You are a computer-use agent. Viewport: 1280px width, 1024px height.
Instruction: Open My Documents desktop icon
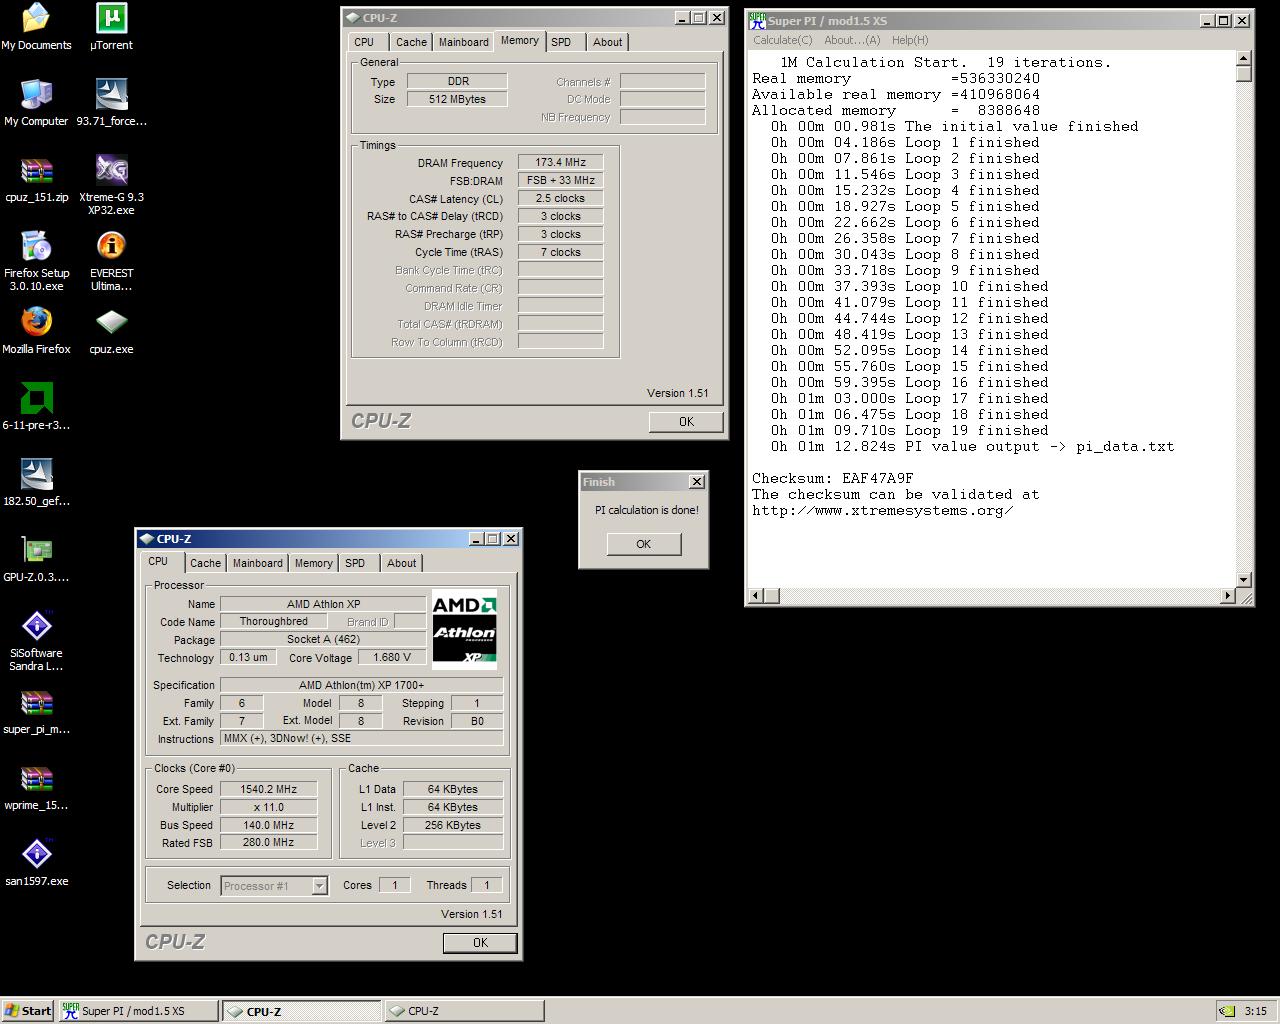[x=36, y=27]
